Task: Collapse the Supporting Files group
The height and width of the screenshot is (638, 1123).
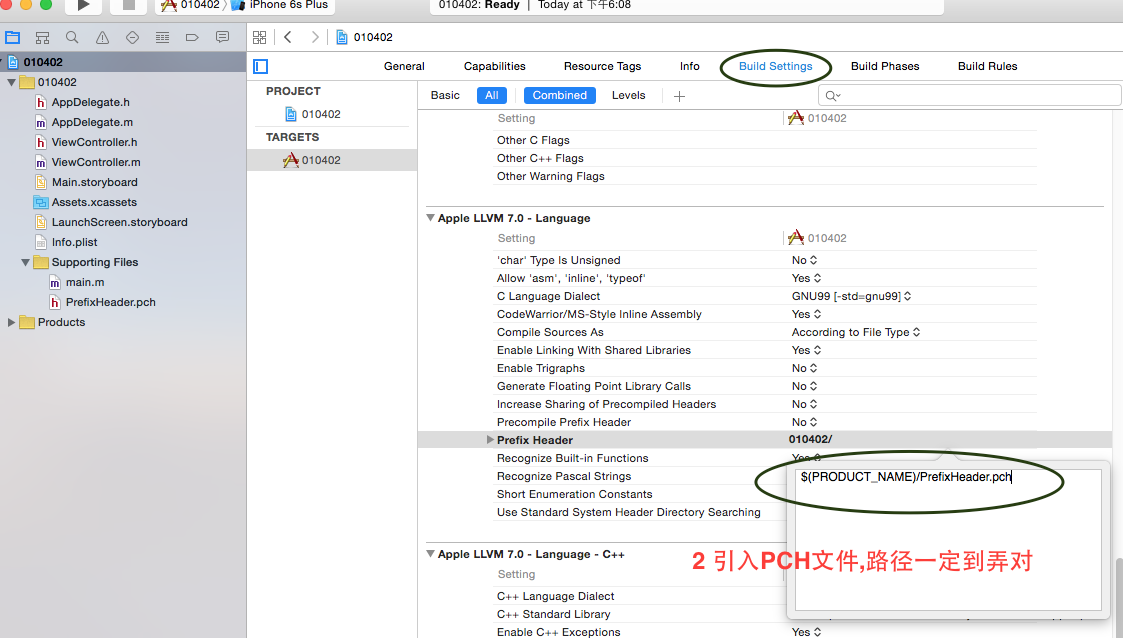Action: click(26, 262)
